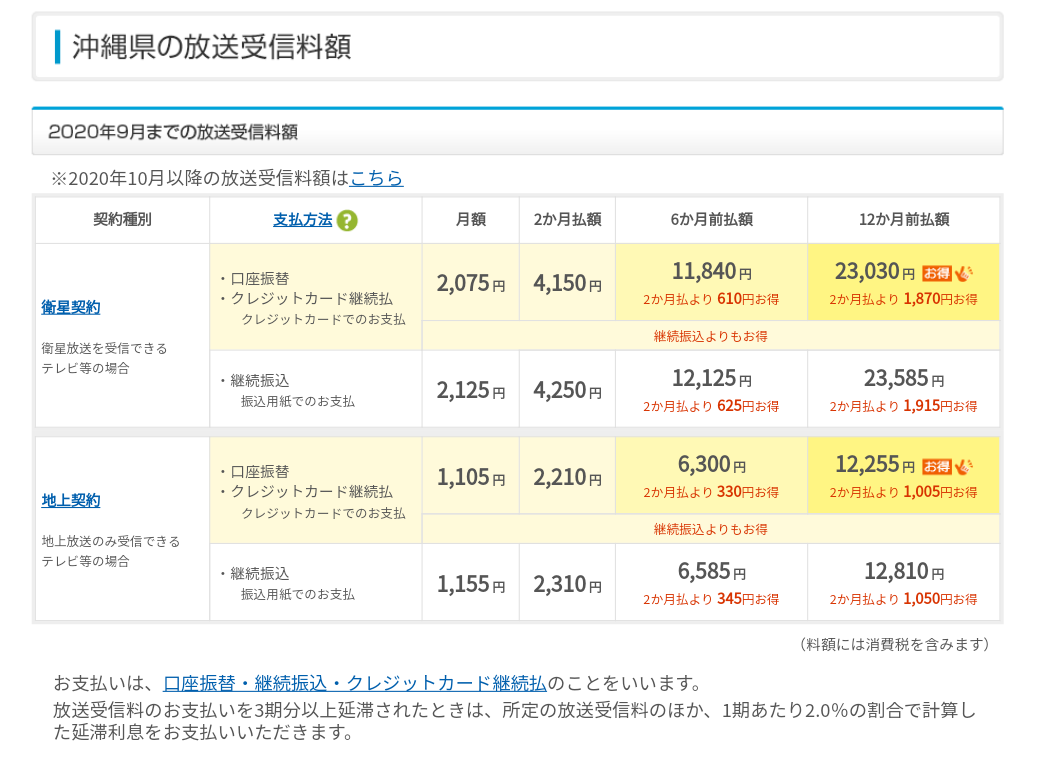Image resolution: width=1039 pixels, height=761 pixels.
Task: Click the 6,300円 terrestrial six-month cell
Action: (711, 475)
